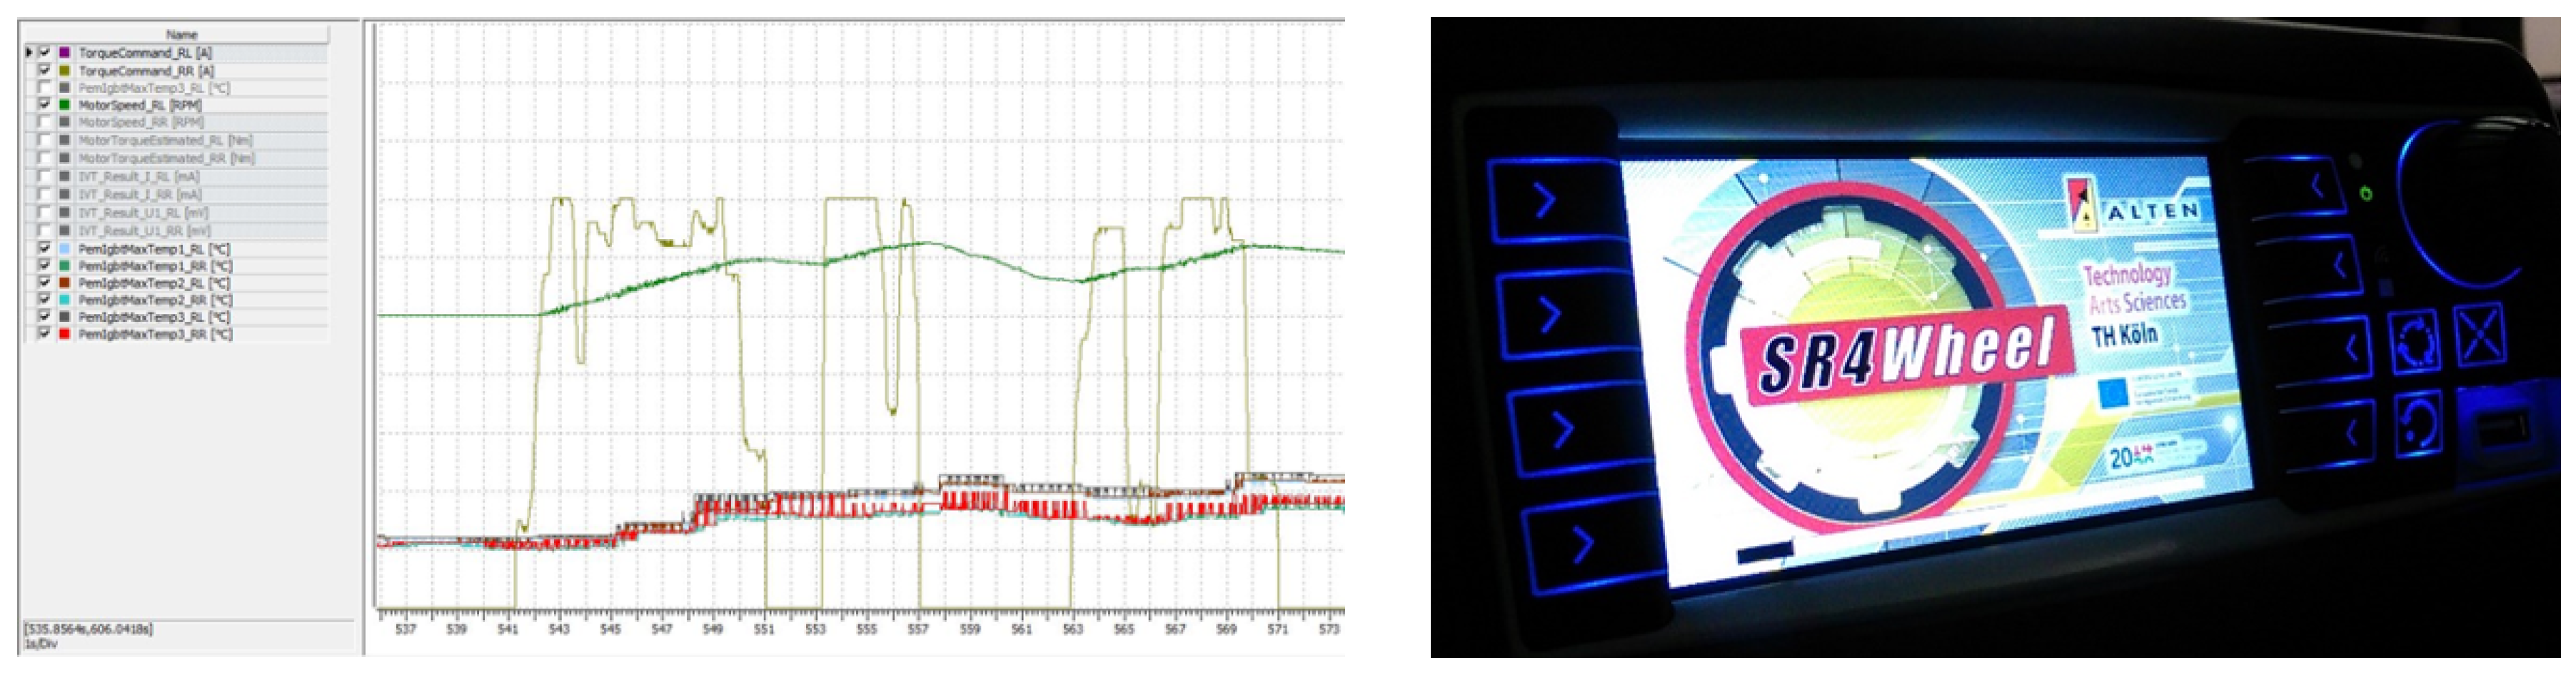Viewport: 2576px width, 675px height.
Task: Click the teal-green swatch for PemIgbtMaxTemp1_RR
Action: (x=65, y=265)
